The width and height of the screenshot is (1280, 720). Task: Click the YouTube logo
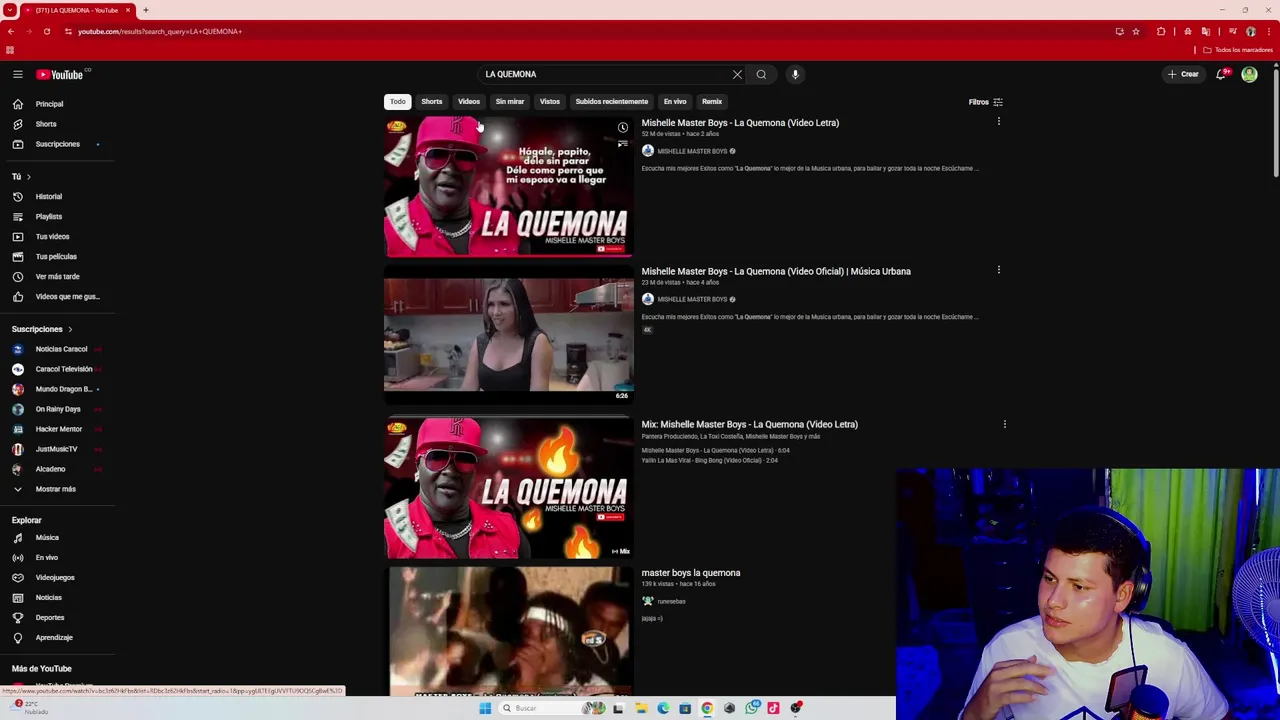point(62,74)
